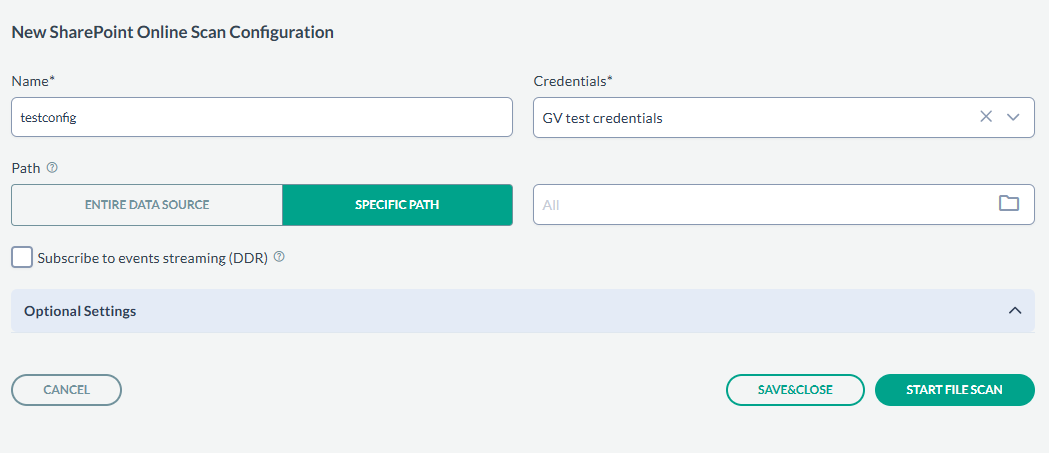The image size is (1049, 453).
Task: Click the Credentials* field label
Action: pyautogui.click(x=573, y=81)
